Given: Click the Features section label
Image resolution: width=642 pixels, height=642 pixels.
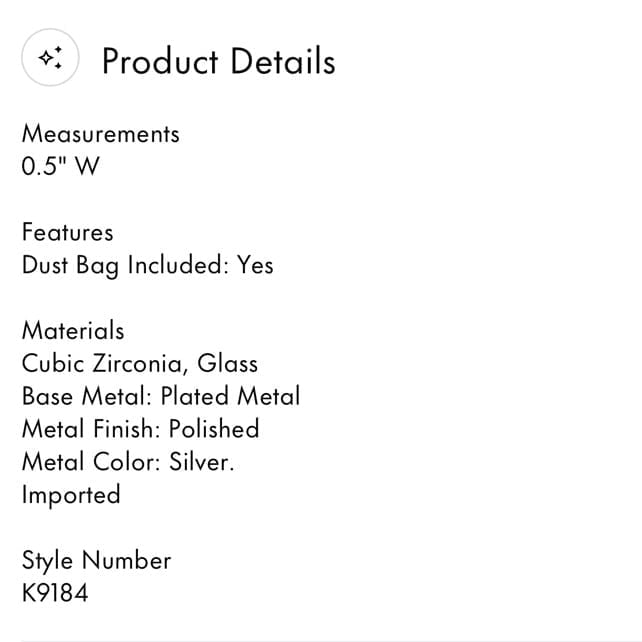Looking at the screenshot, I should coord(68,232).
